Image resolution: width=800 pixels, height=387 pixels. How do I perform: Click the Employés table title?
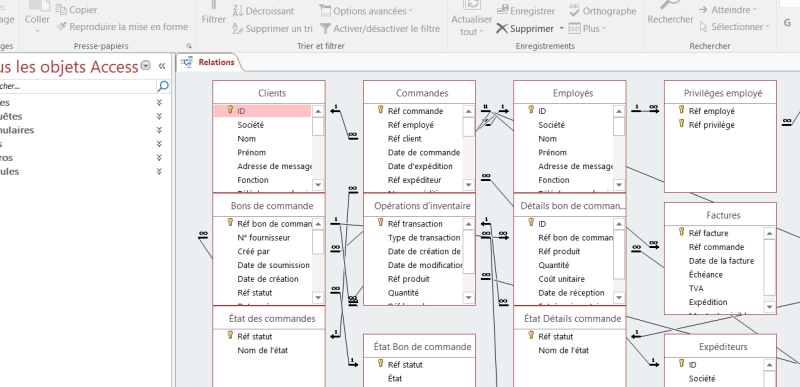pos(573,93)
